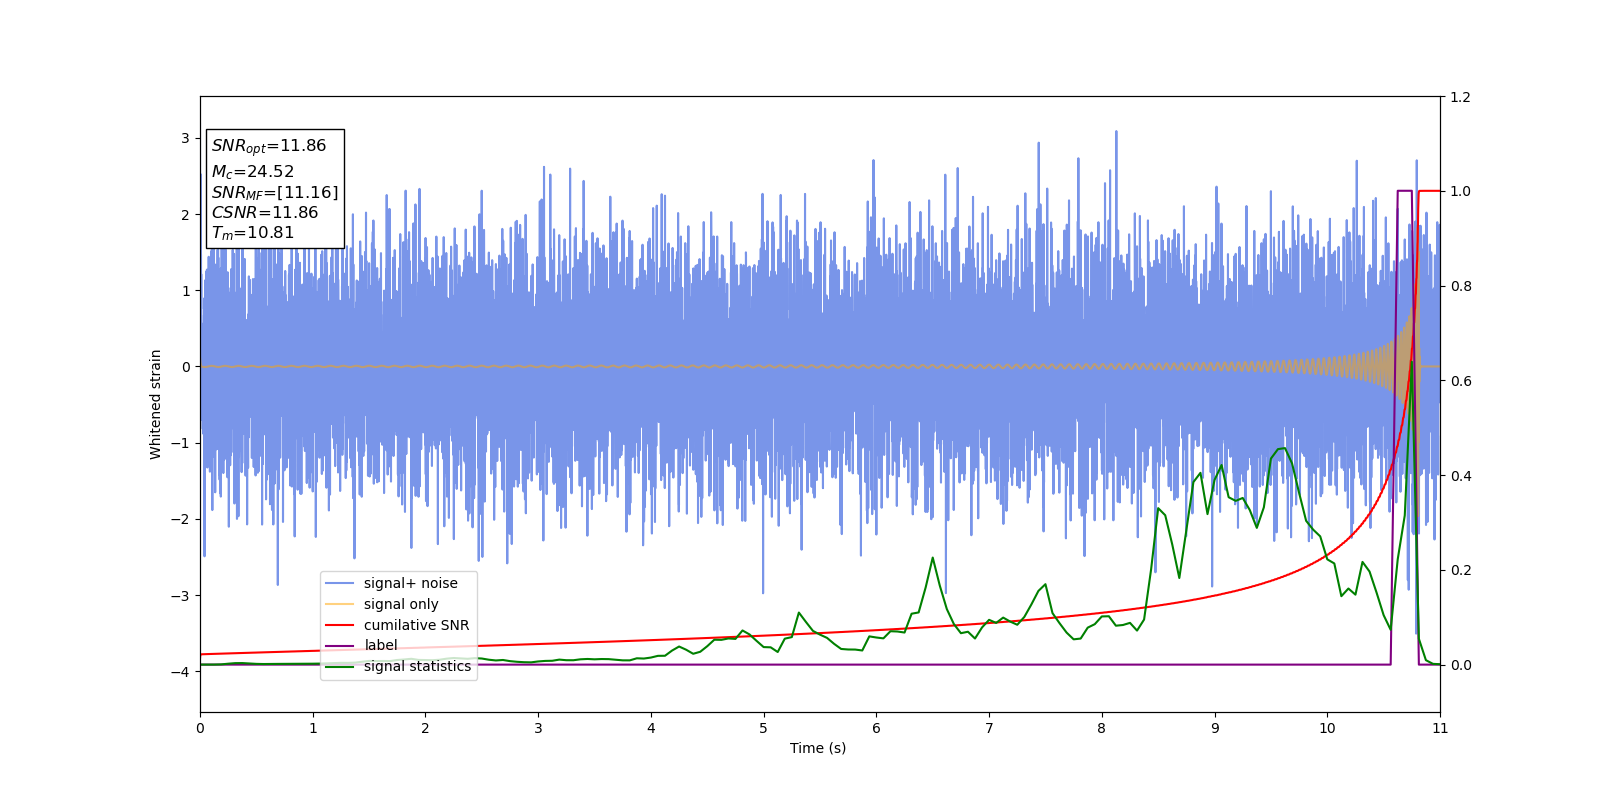Screen dimensions: 1600x800
Task: Click the time-axis tick label 10
Action: pos(1327,728)
